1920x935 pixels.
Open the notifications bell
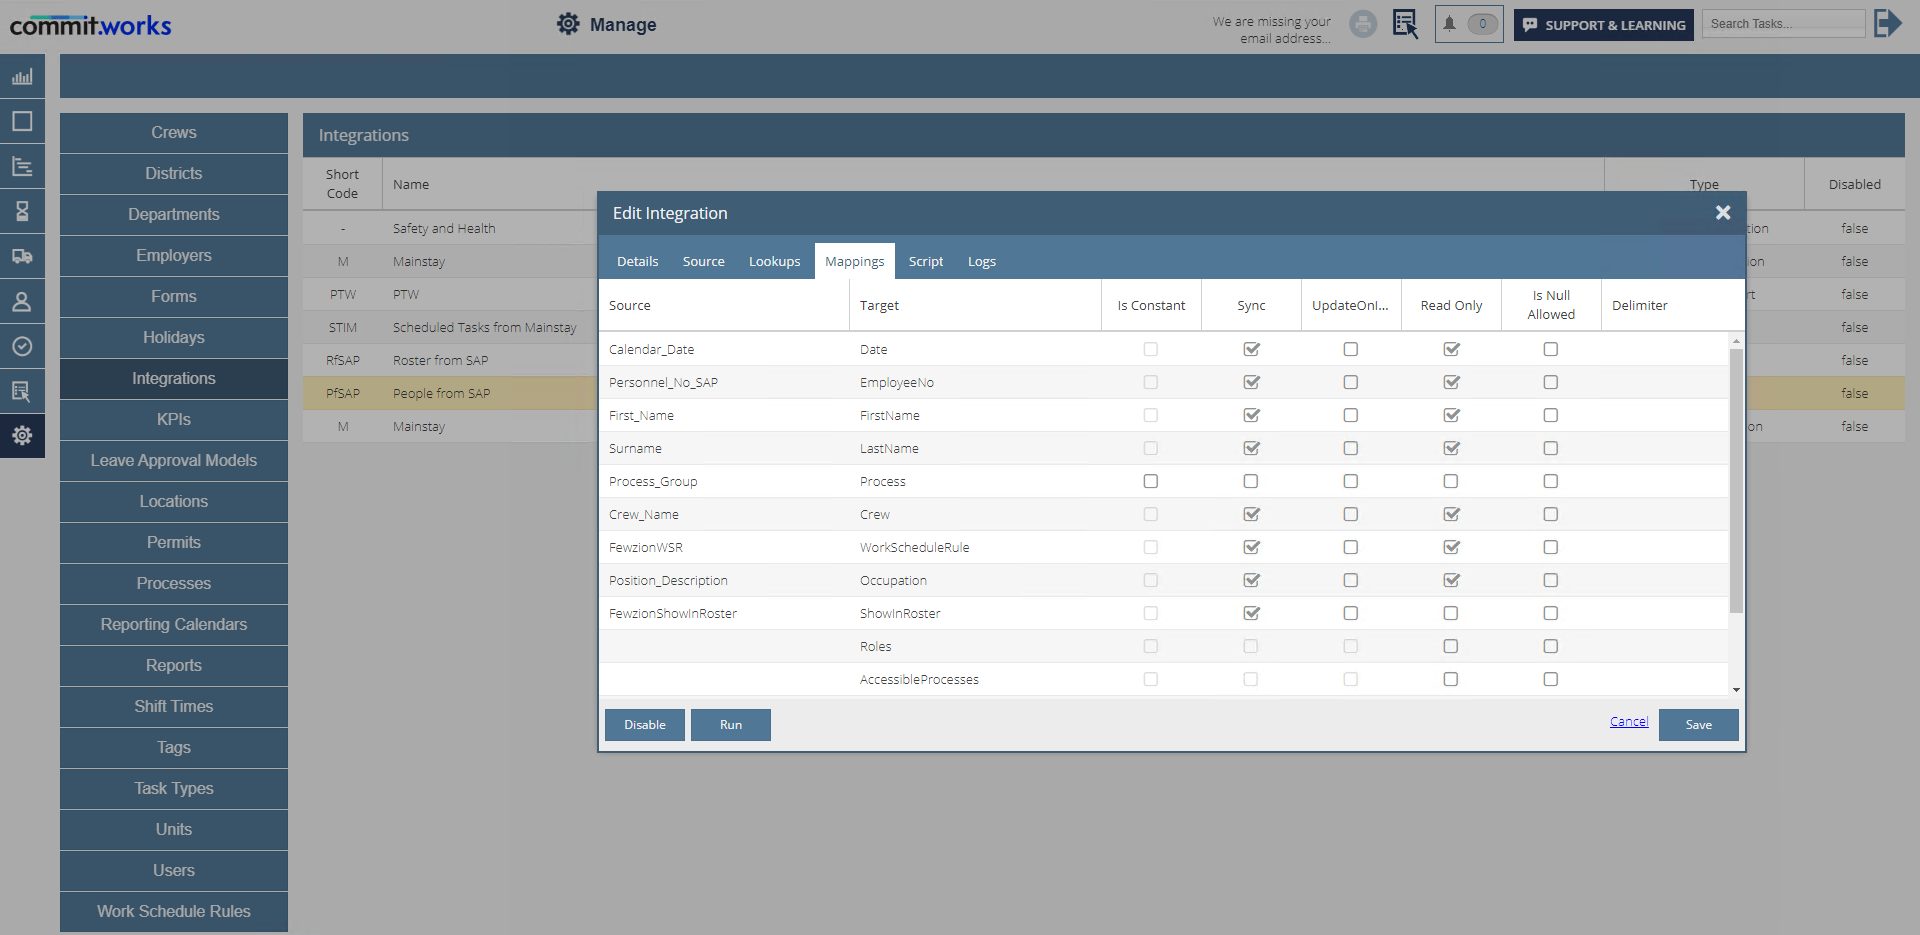click(x=1469, y=24)
